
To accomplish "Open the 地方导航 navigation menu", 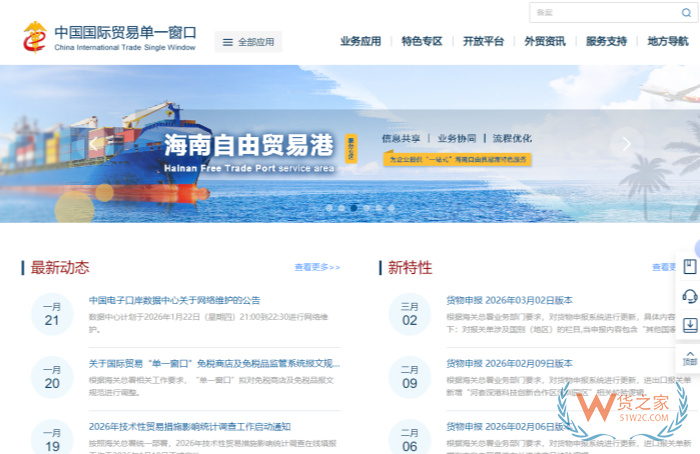I will 668,42.
